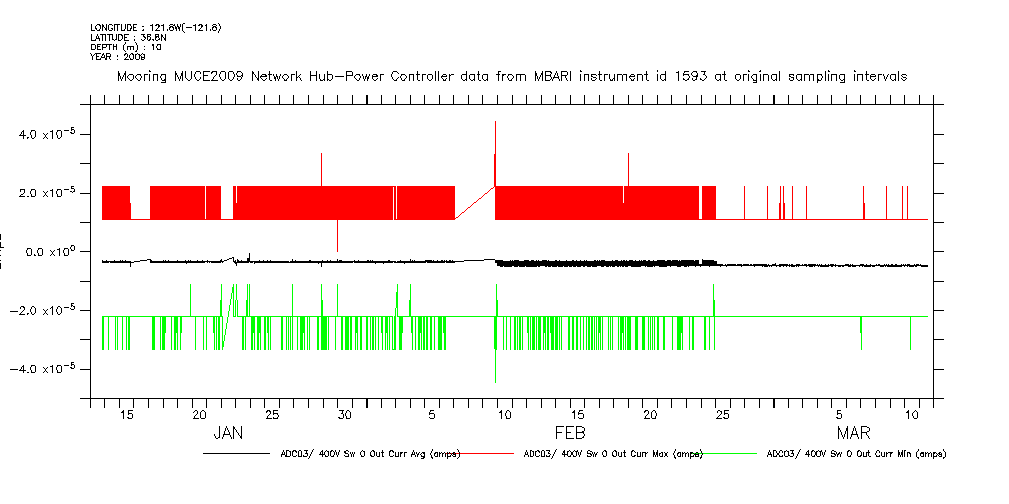
Task: Click the chart title mentioning Mooring MUCE2009
Action: point(512,76)
